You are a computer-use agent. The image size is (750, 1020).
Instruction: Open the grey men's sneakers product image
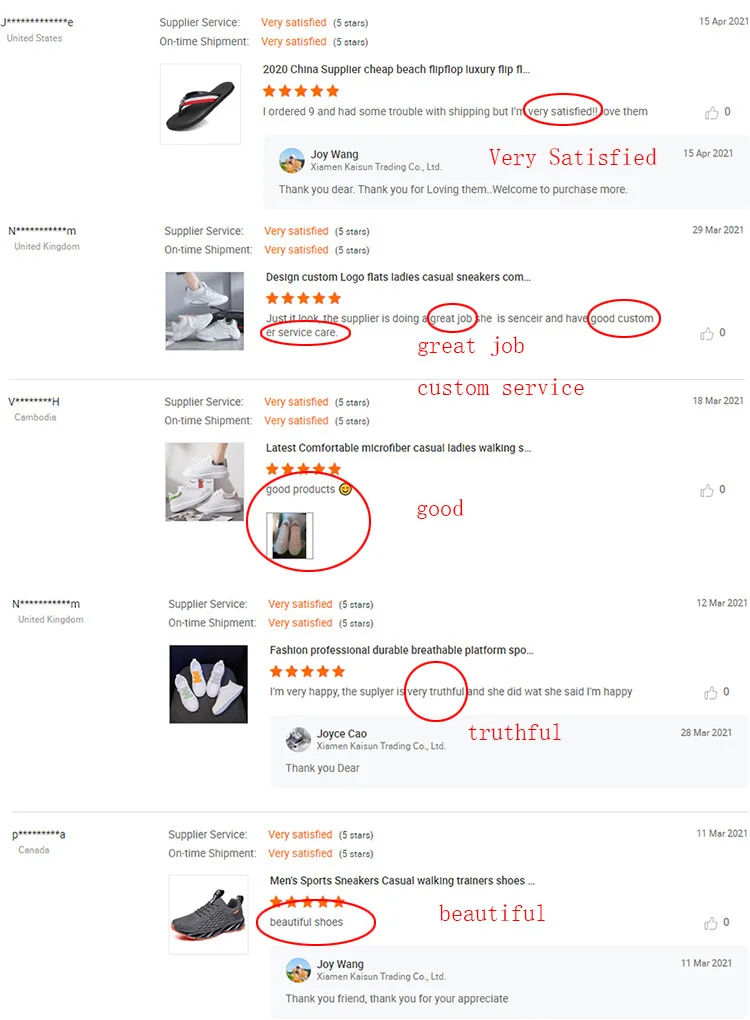pyautogui.click(x=208, y=915)
